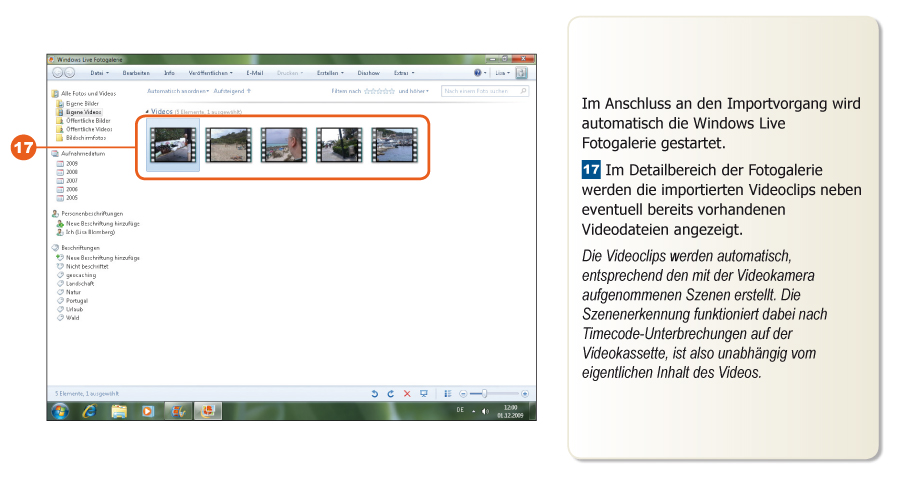Open the 'und höher' filter dropdown
900x480 pixels.
click(x=413, y=91)
